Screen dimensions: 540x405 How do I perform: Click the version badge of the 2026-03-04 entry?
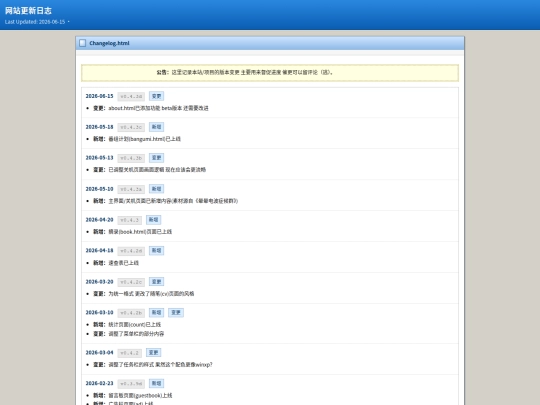point(129,353)
